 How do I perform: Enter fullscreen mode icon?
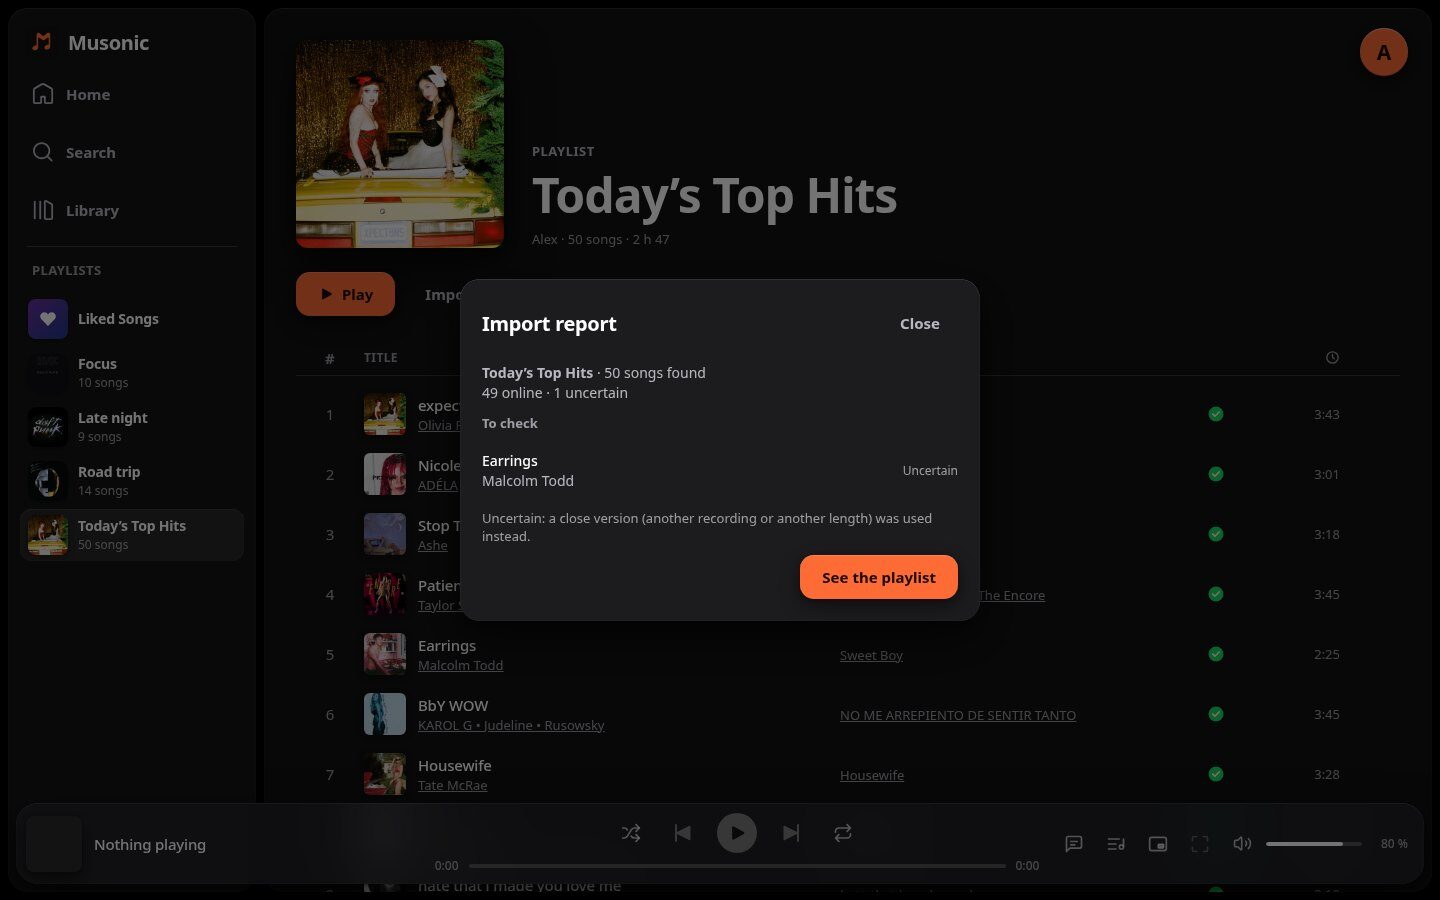tap(1200, 844)
